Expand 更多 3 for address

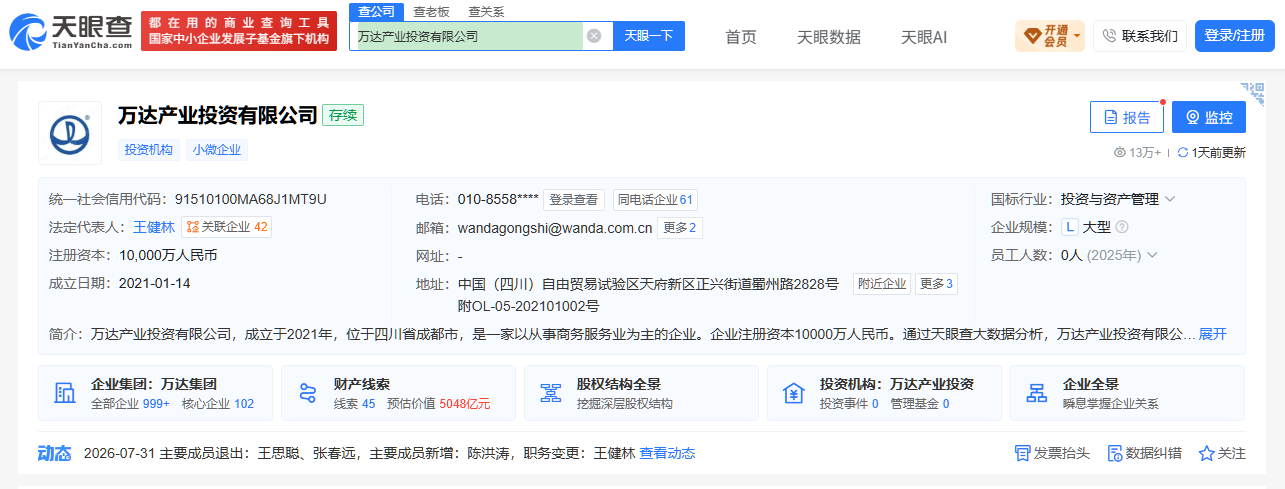(x=937, y=284)
